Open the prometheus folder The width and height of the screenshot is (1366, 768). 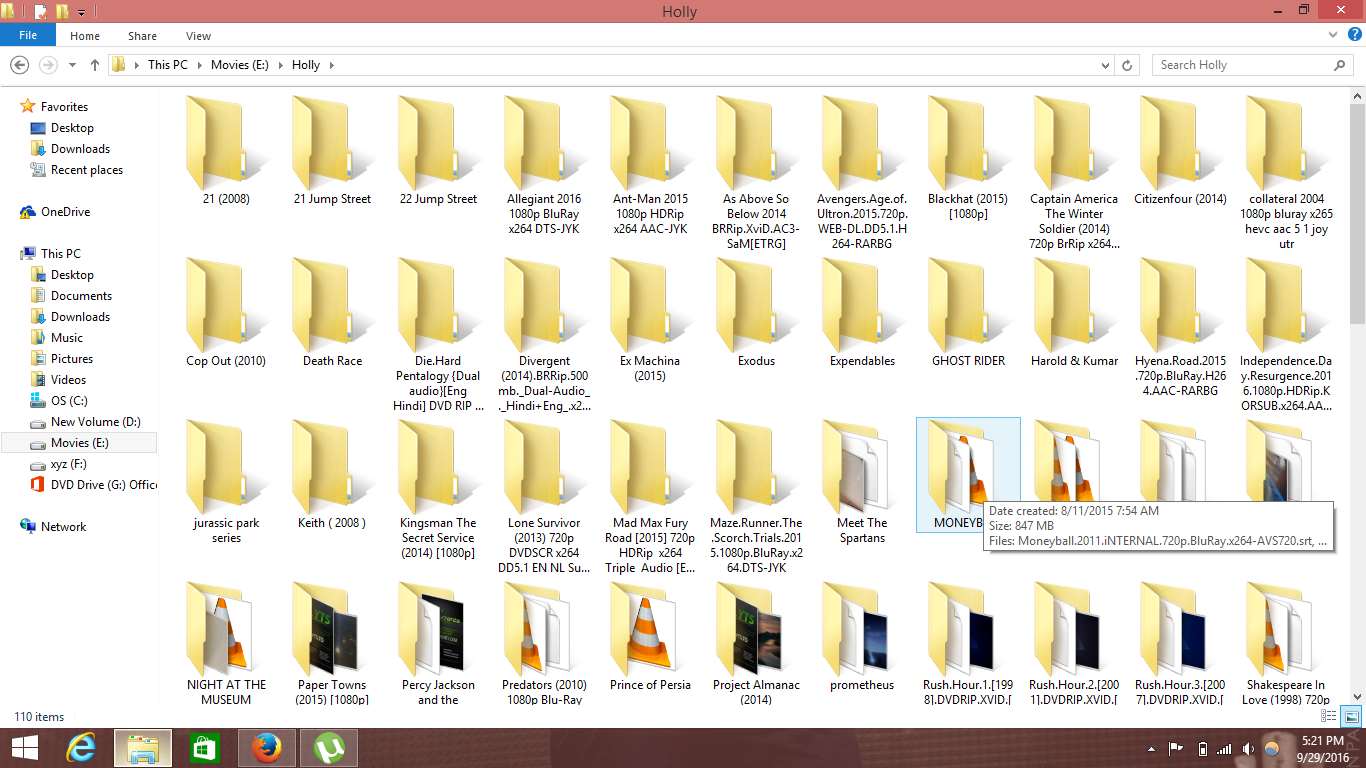(x=862, y=636)
